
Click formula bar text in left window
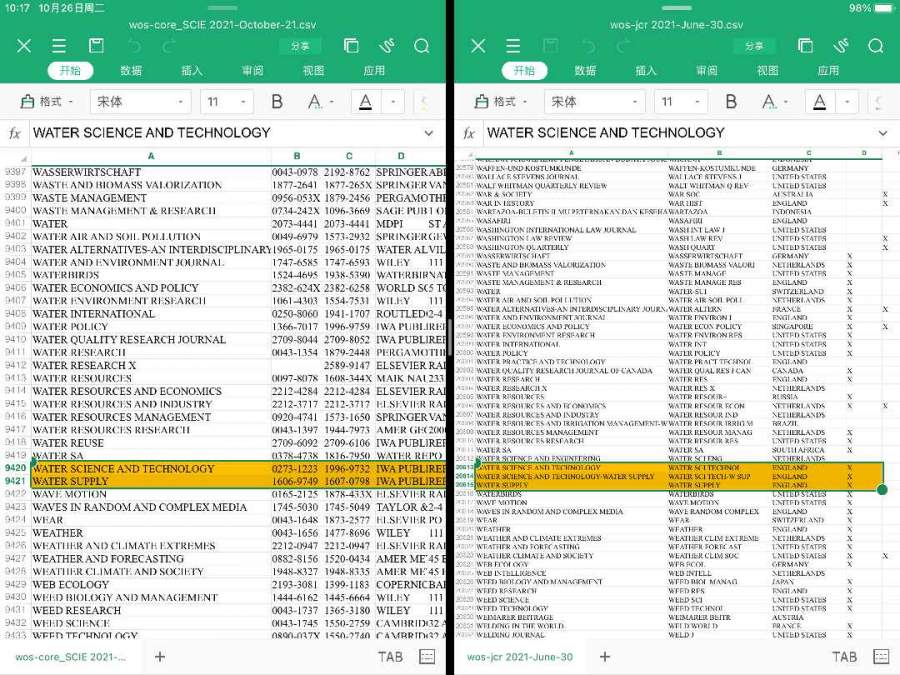(x=152, y=133)
